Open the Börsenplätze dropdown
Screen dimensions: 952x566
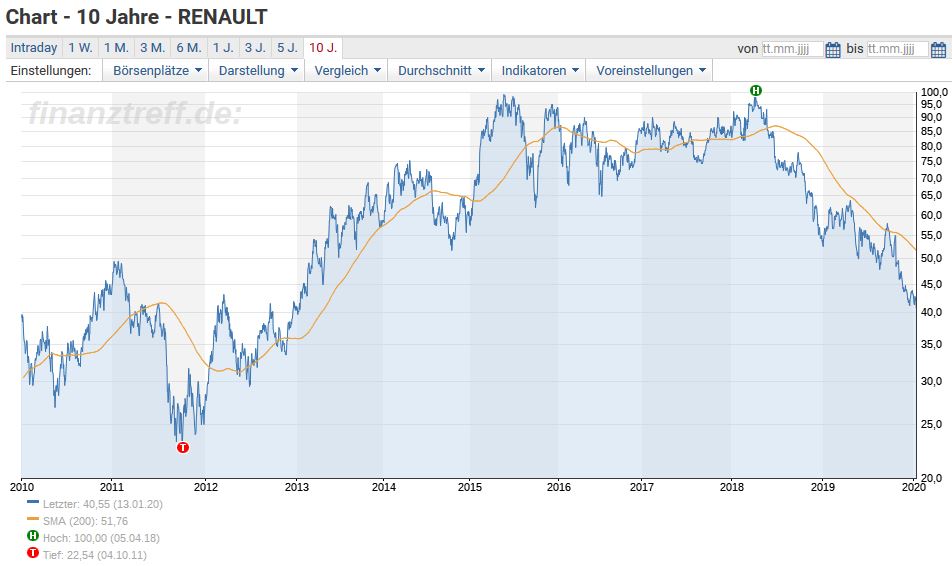(157, 70)
